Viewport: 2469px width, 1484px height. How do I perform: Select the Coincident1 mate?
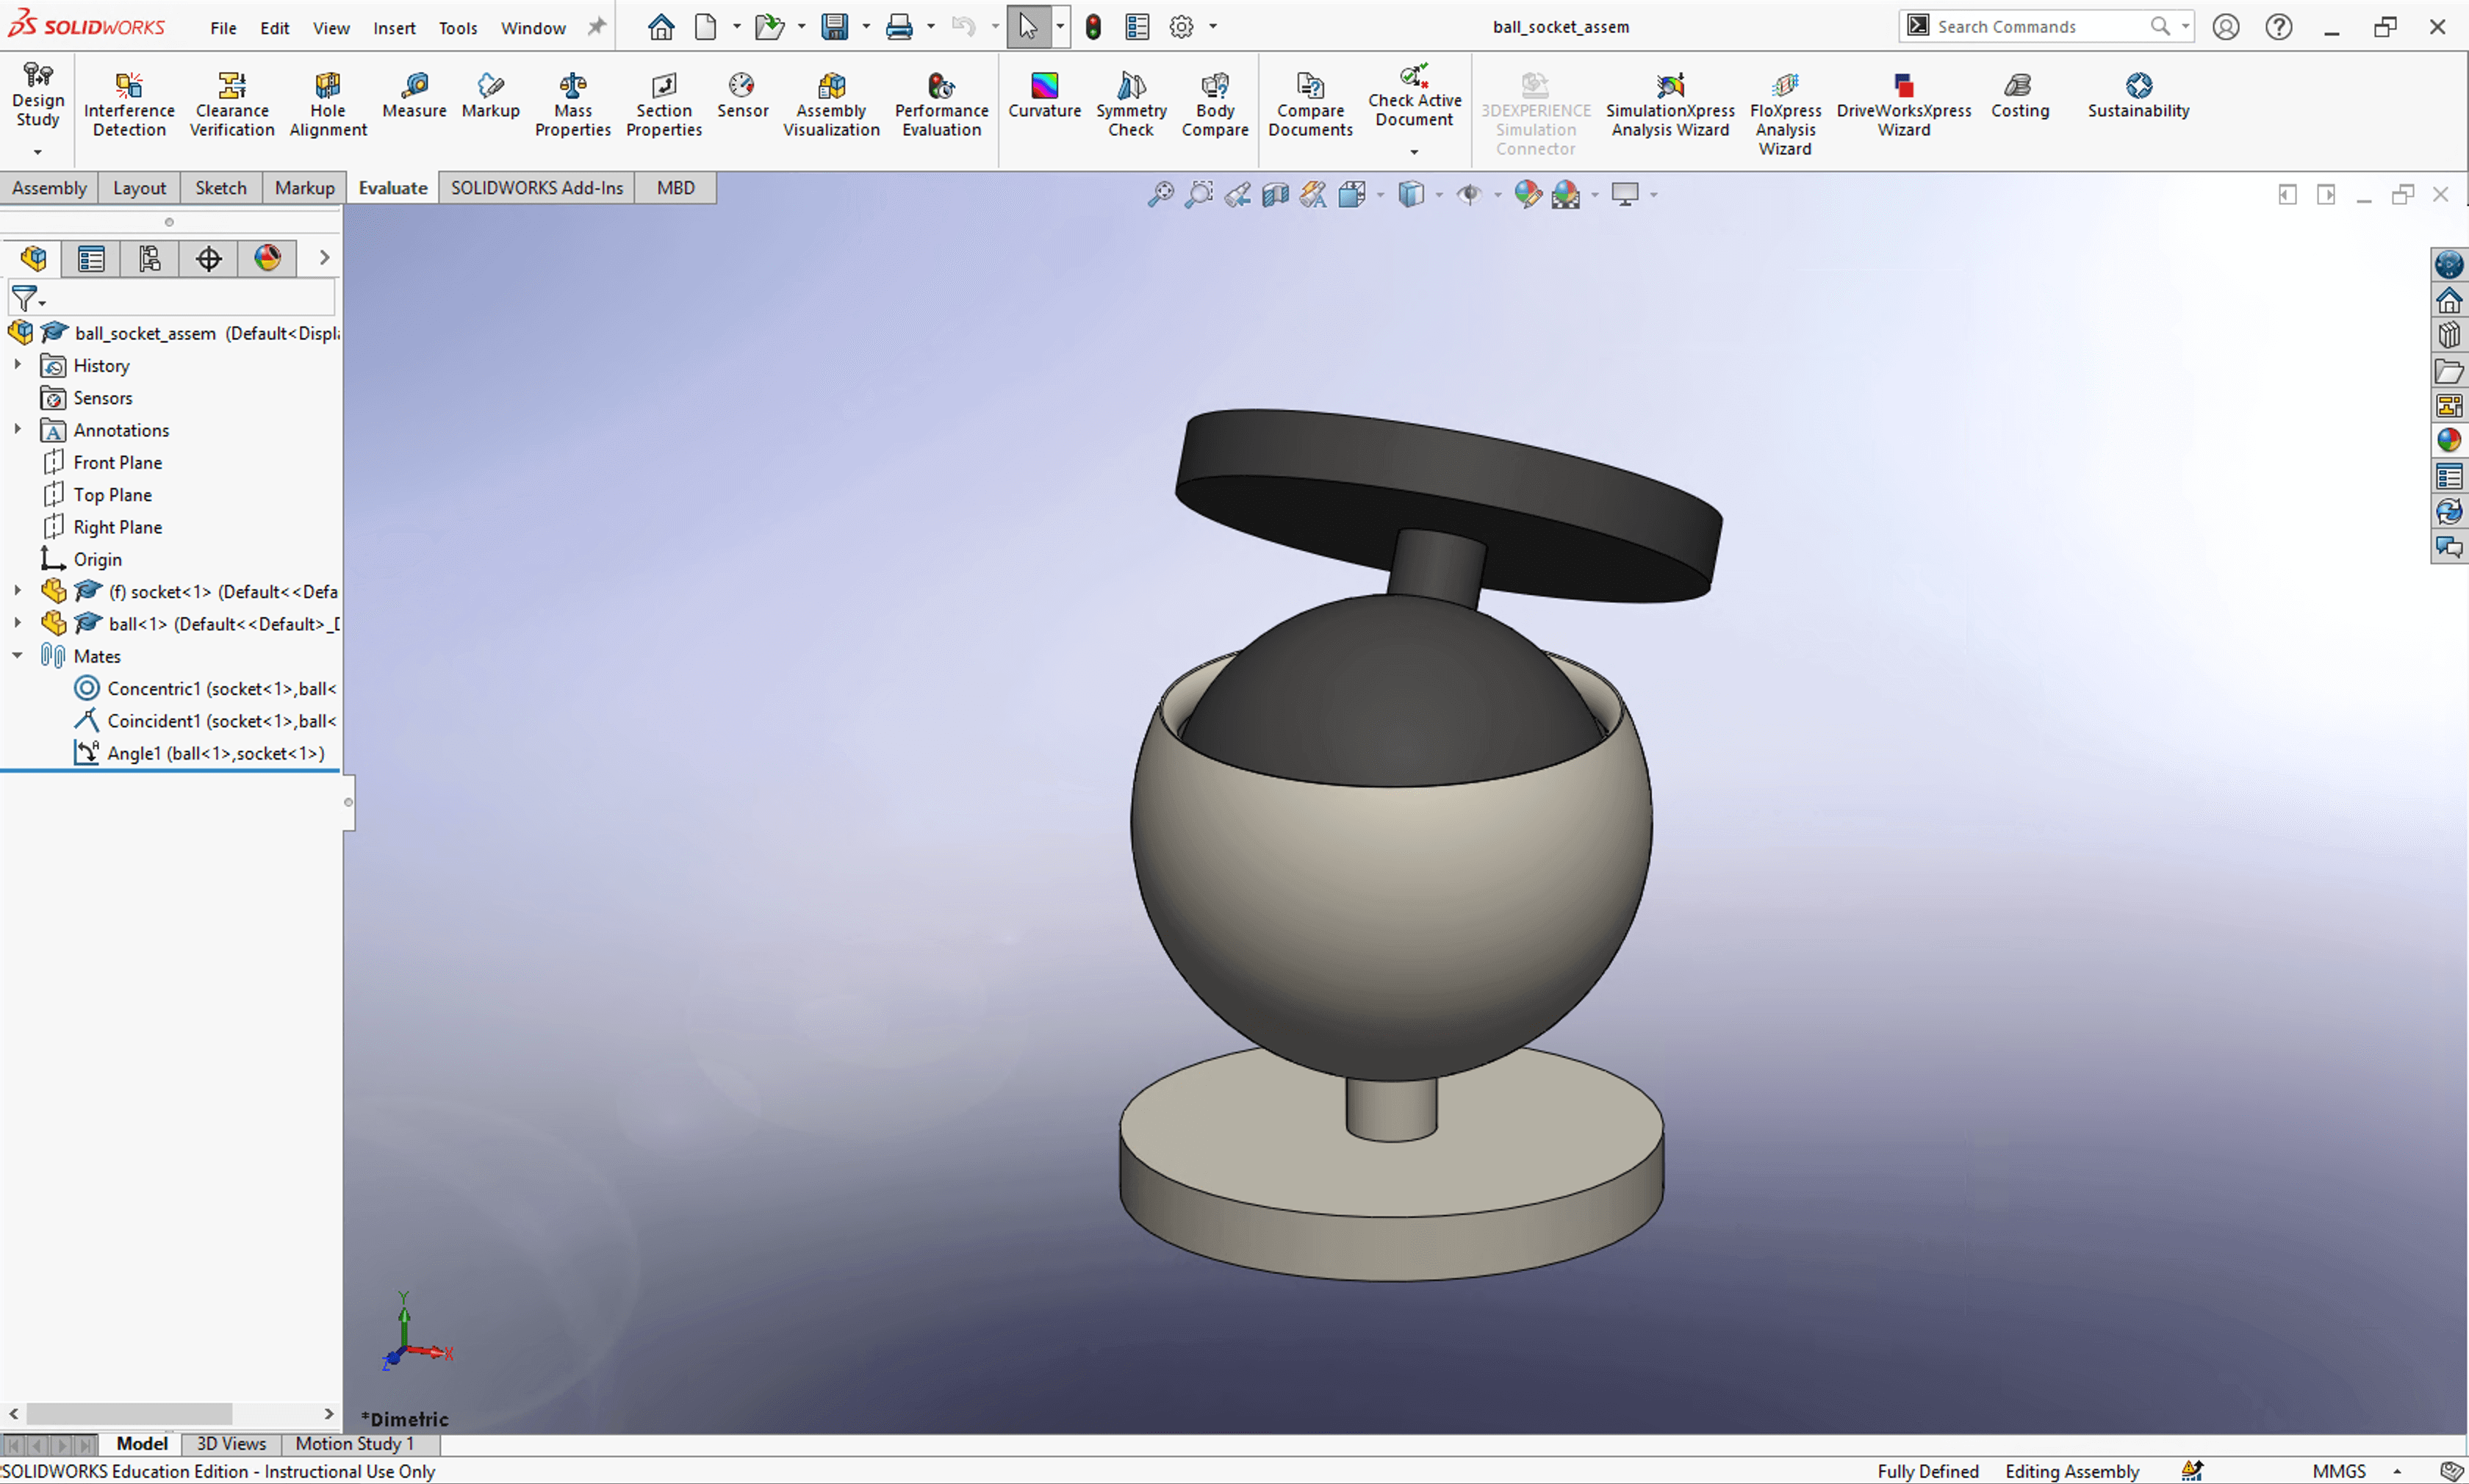pos(205,721)
